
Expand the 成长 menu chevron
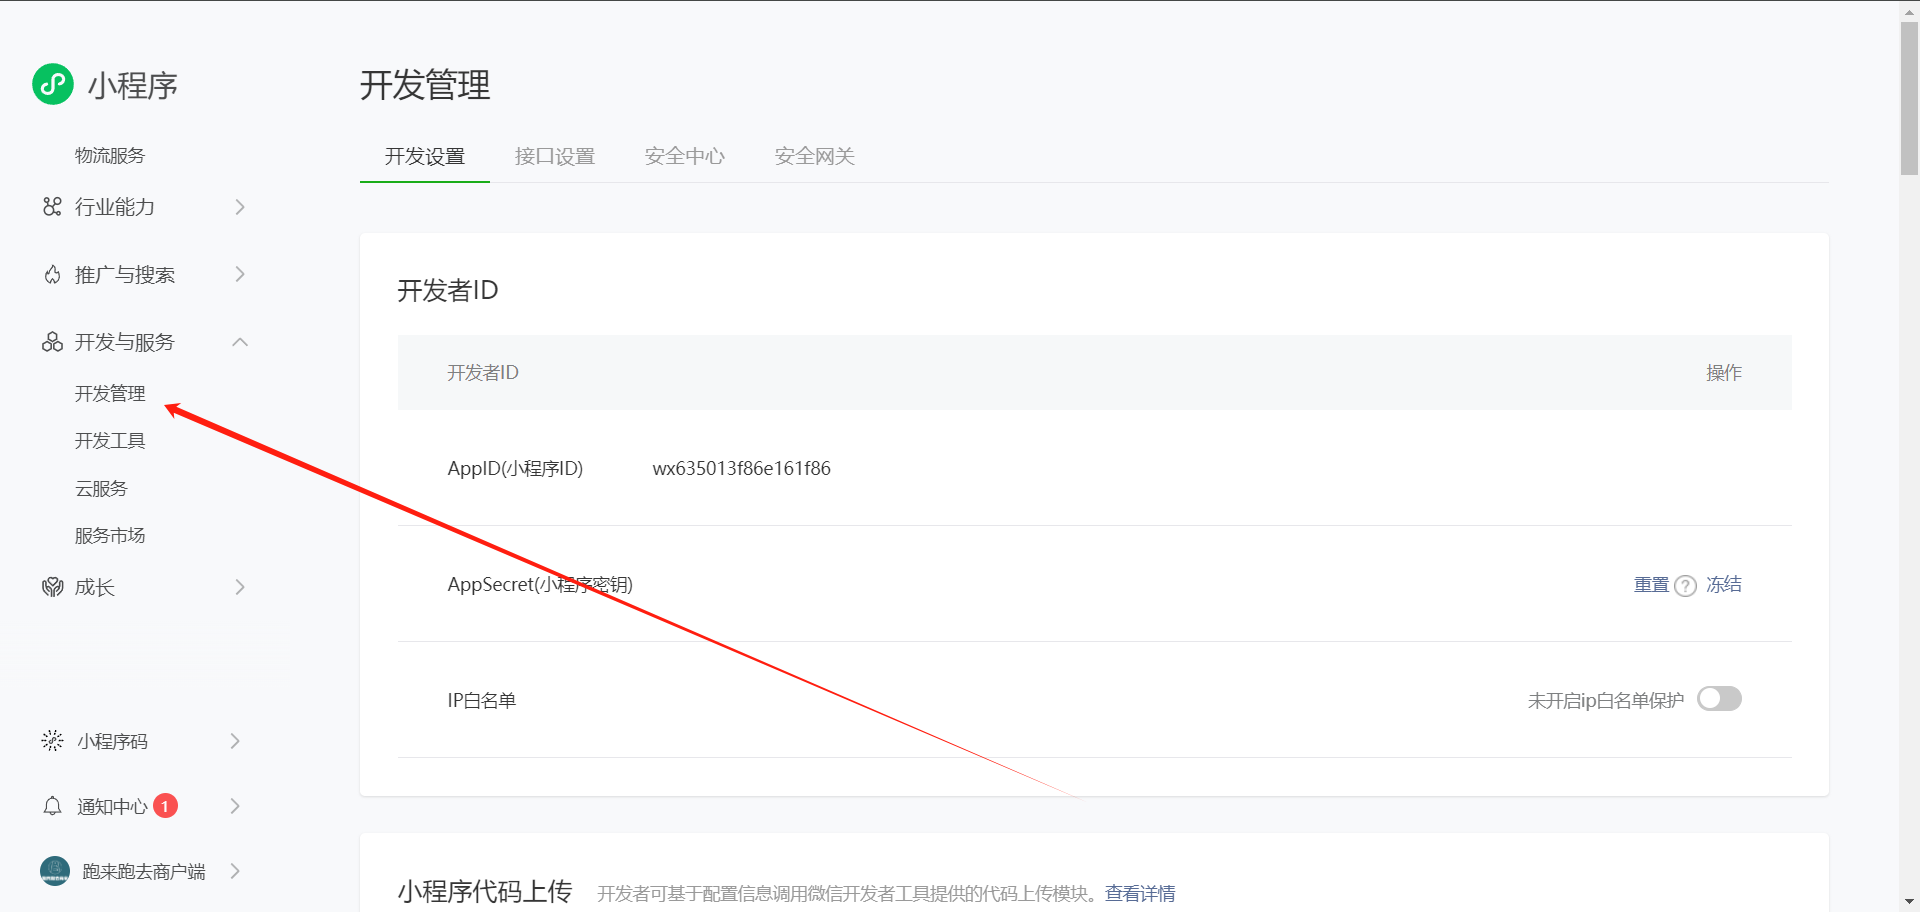coord(240,587)
